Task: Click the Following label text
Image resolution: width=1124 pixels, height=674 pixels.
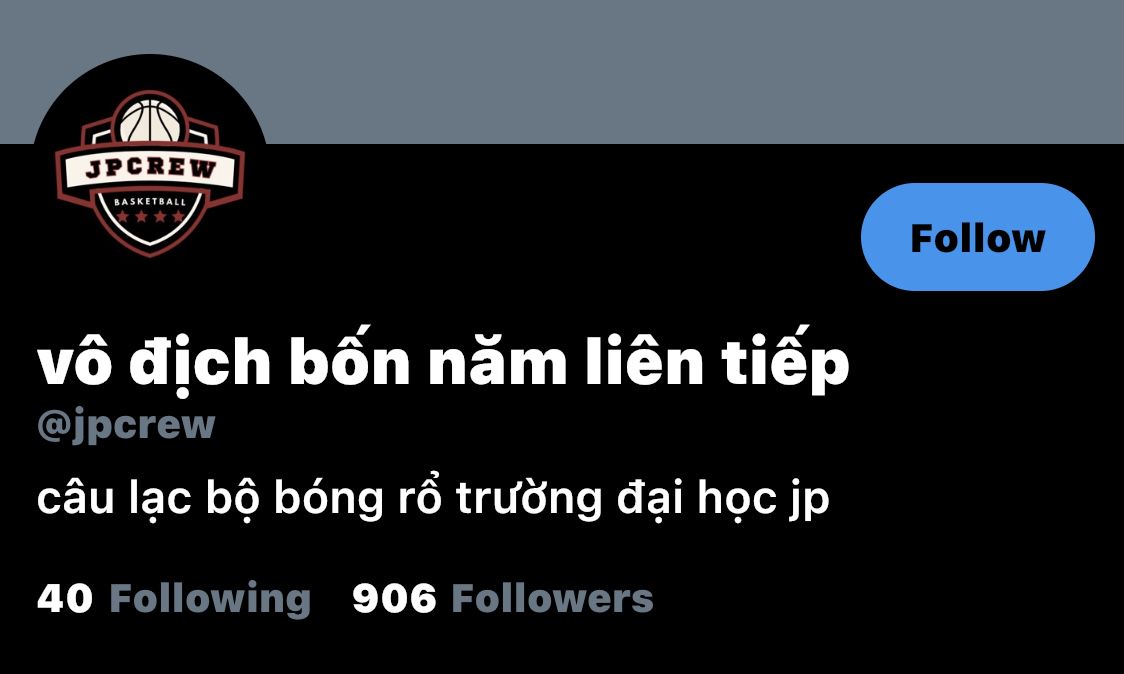Action: point(210,599)
